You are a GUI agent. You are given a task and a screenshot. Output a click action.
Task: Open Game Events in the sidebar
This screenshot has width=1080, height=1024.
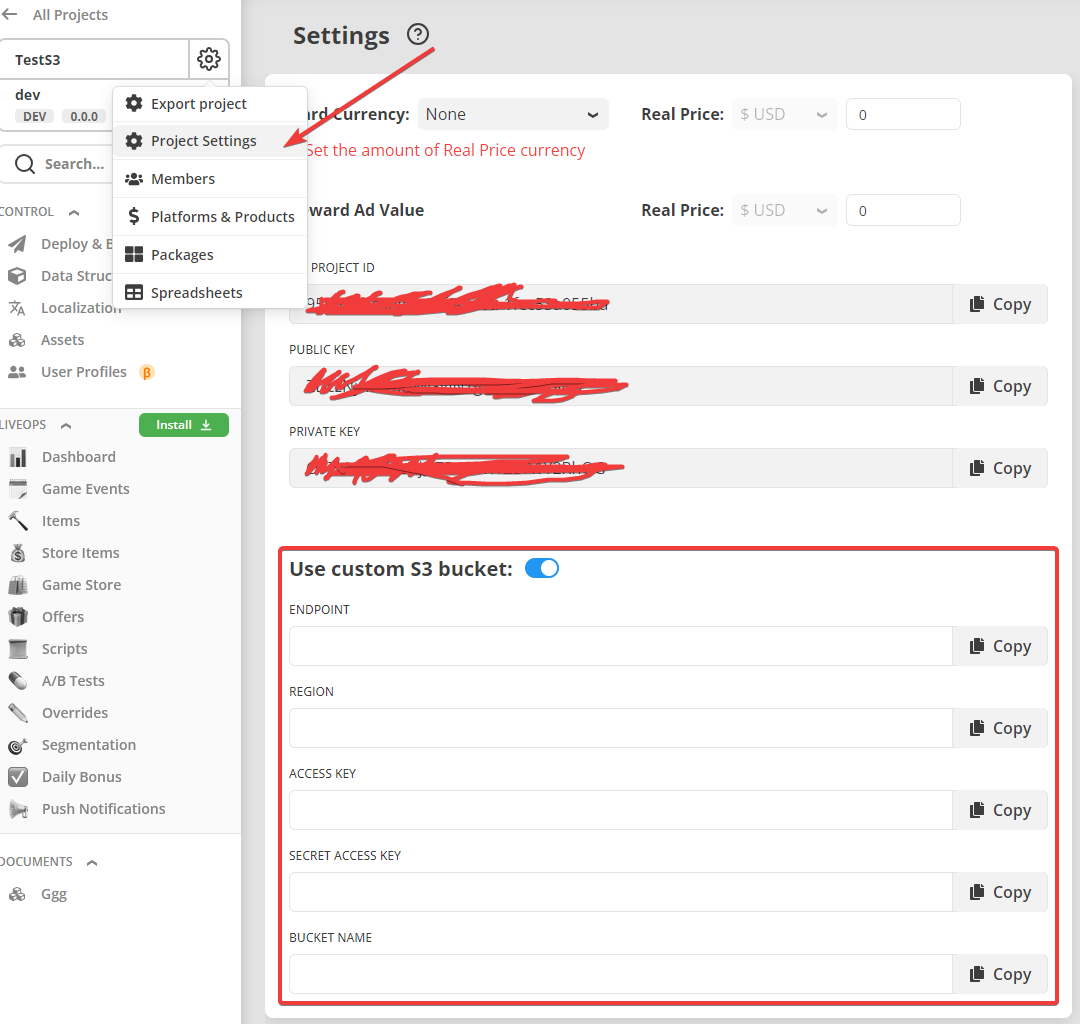(85, 489)
